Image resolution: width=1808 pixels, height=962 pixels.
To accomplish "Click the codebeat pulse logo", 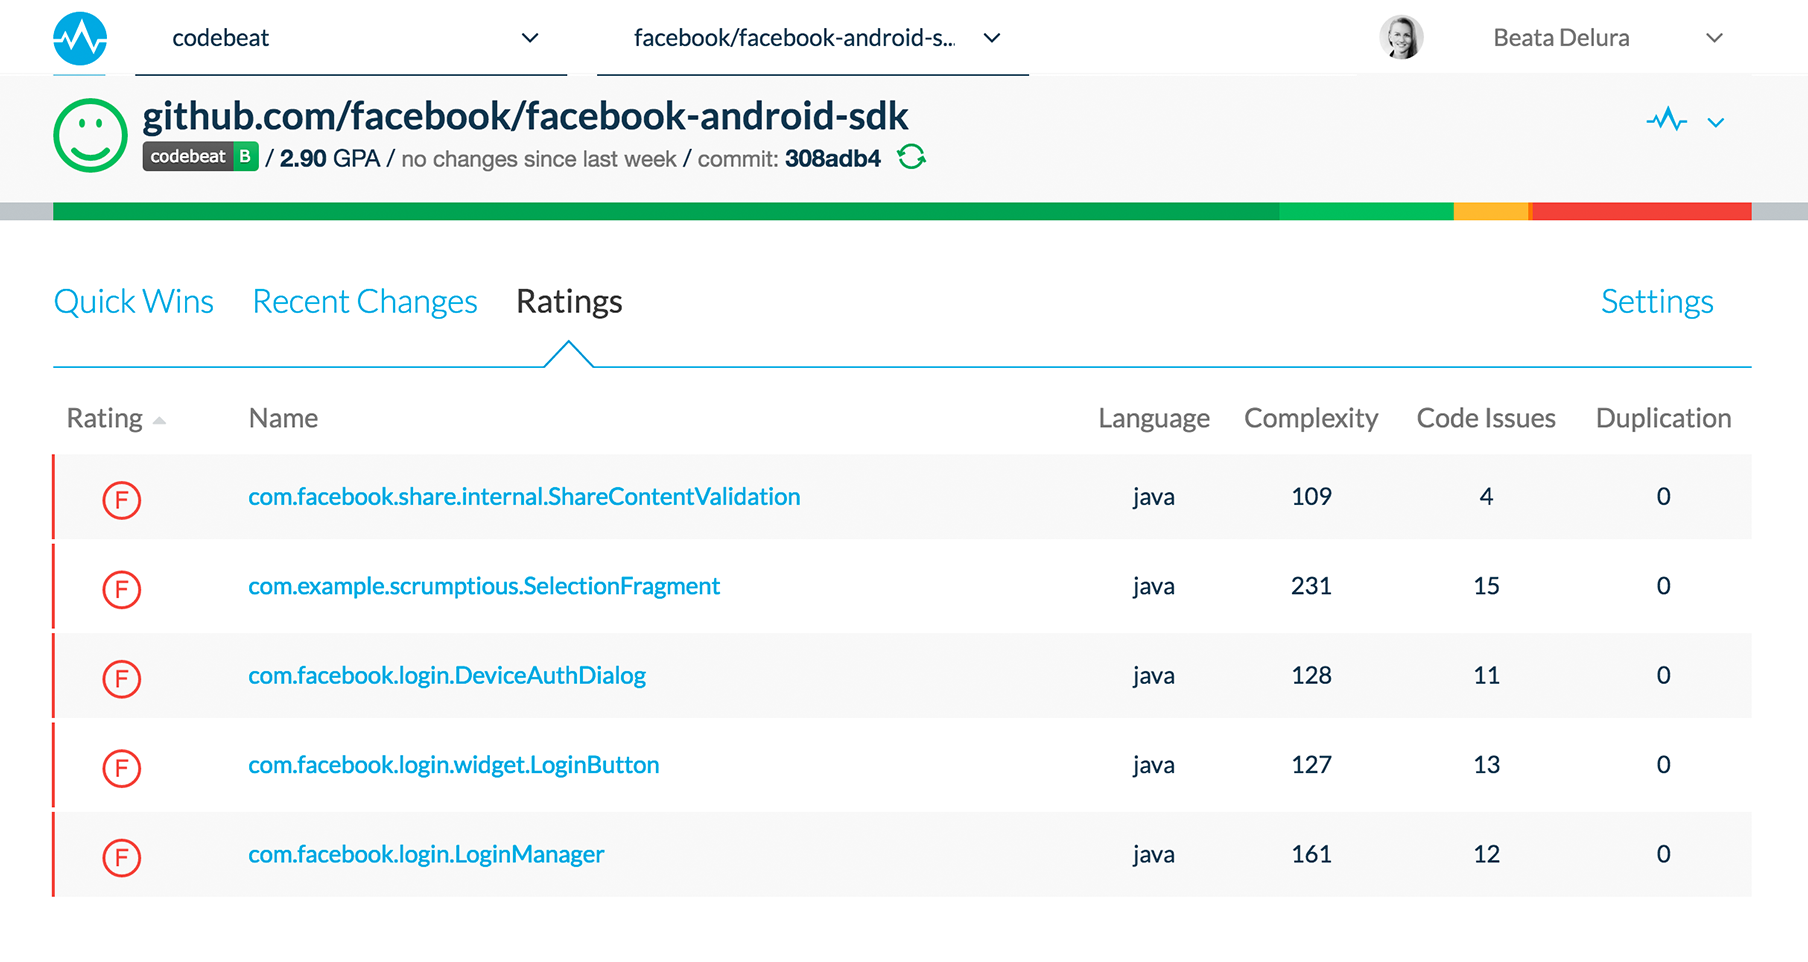I will coord(80,39).
